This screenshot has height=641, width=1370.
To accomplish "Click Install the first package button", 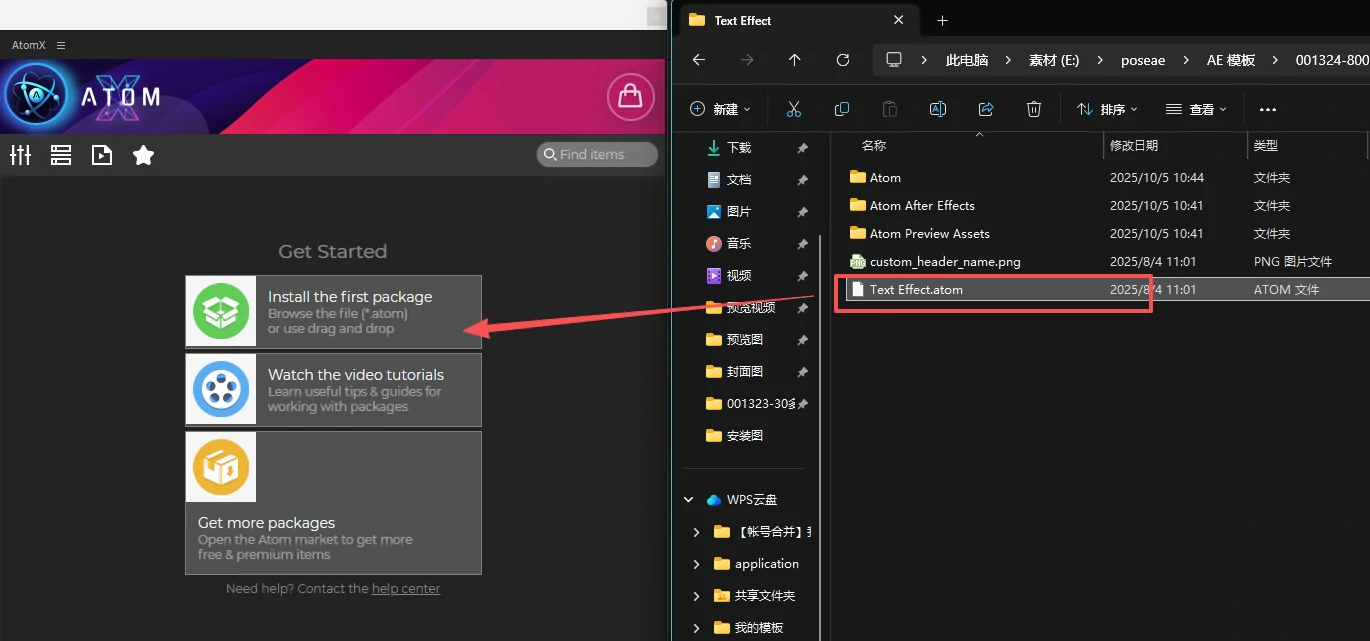I will (333, 312).
